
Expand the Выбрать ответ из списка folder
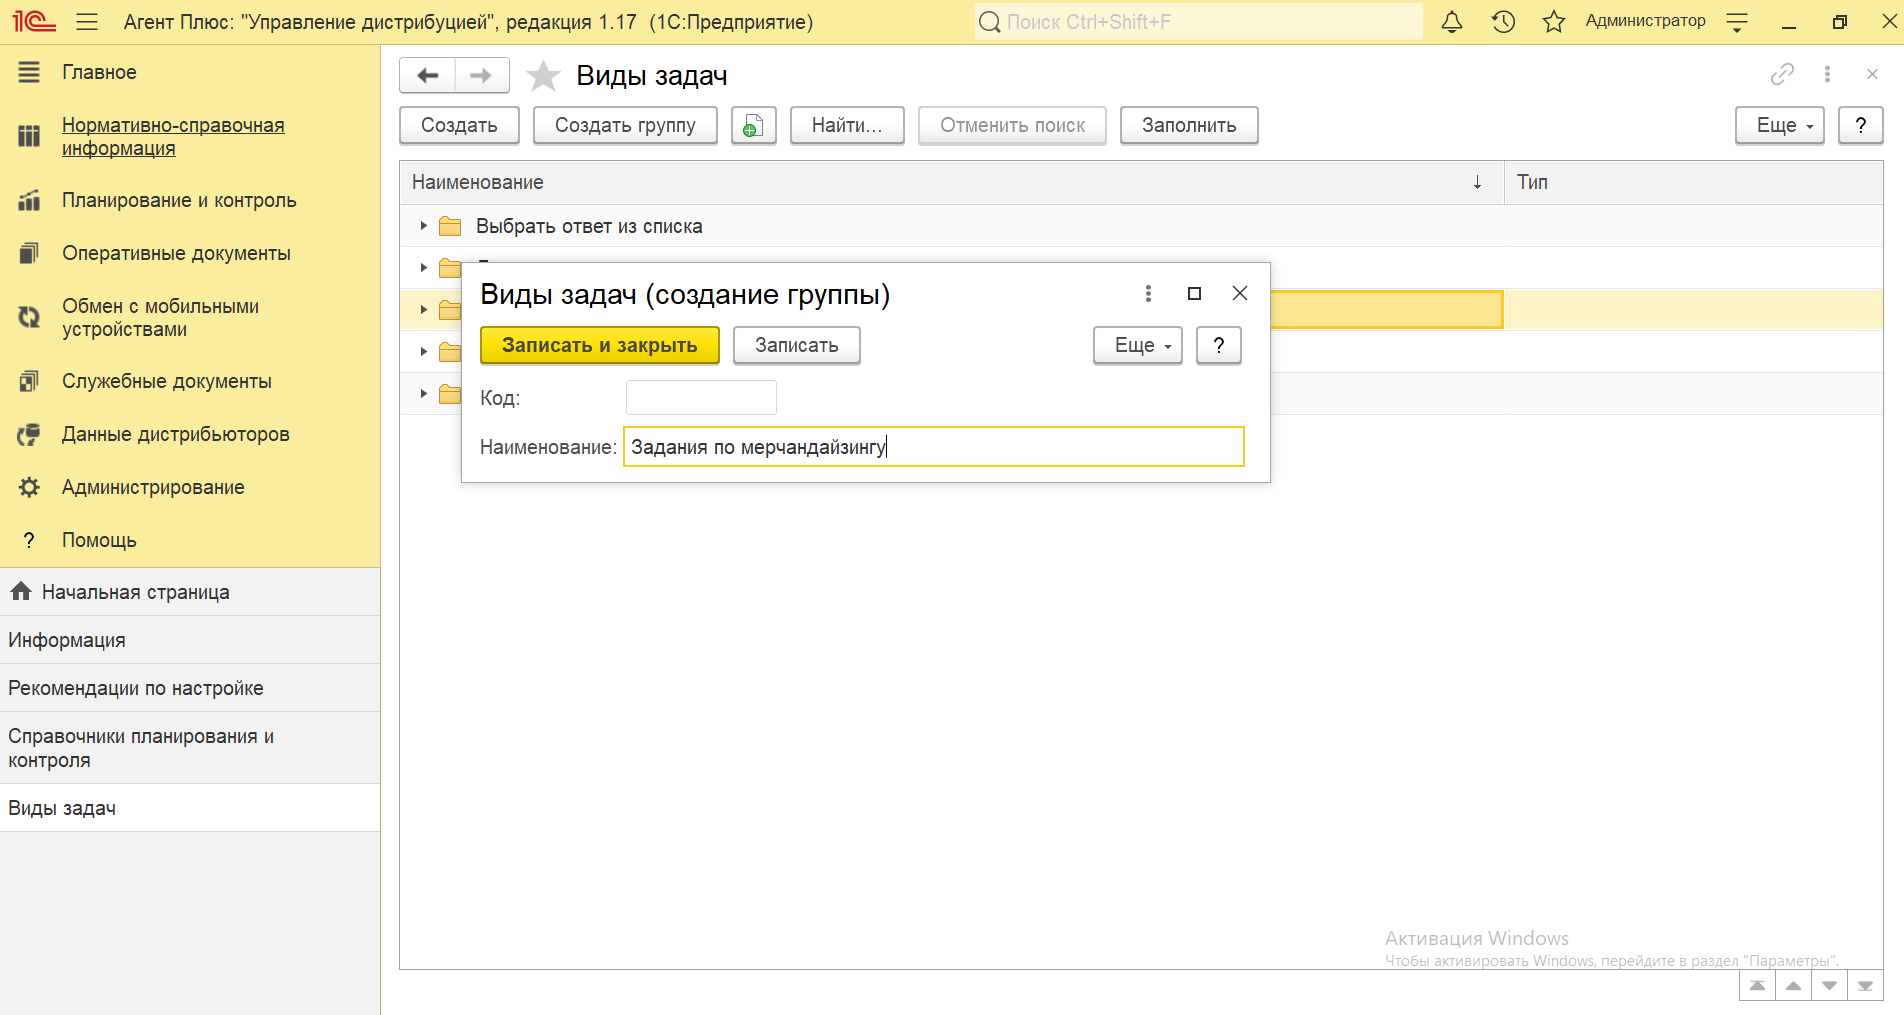424,226
